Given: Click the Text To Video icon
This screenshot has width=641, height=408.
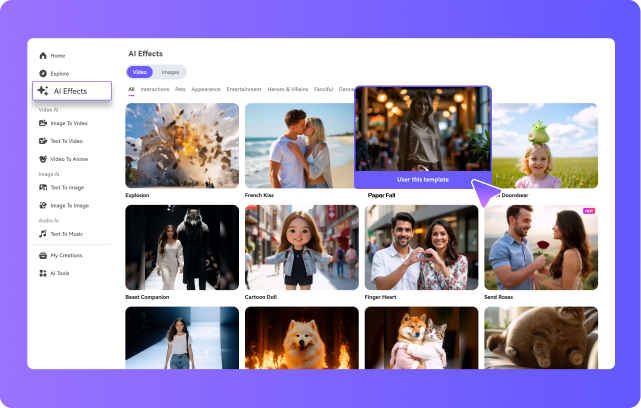Looking at the screenshot, I should point(43,141).
